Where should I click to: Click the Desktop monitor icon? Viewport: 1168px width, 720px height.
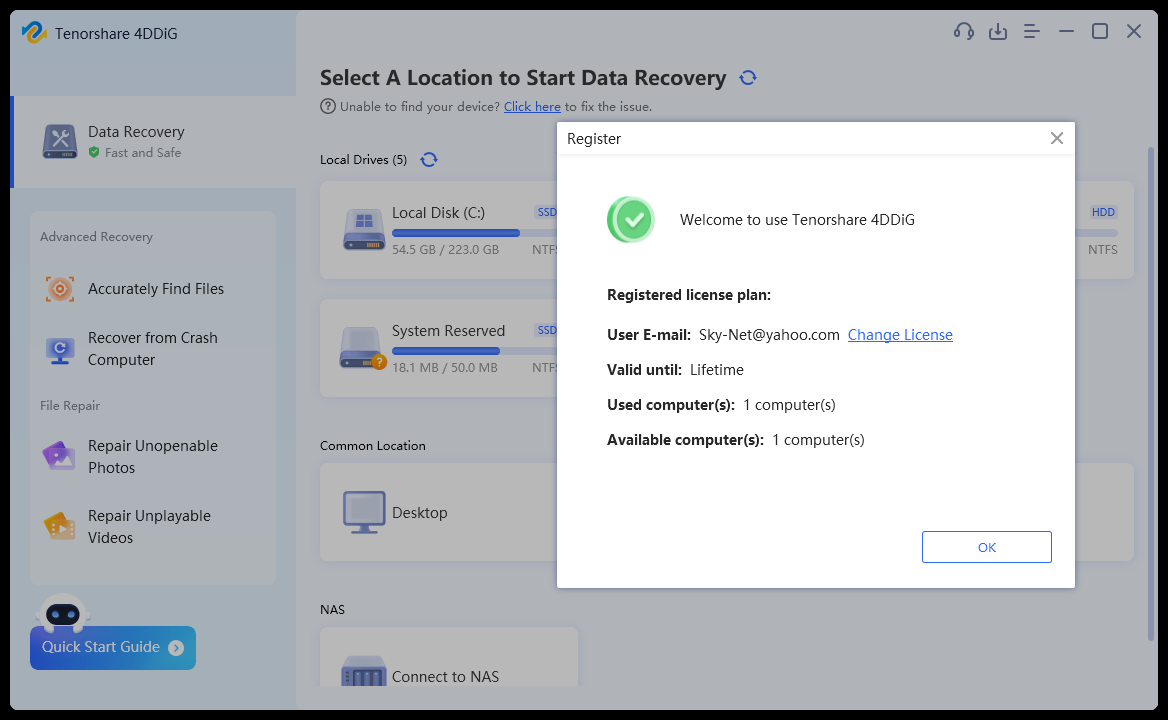click(364, 512)
